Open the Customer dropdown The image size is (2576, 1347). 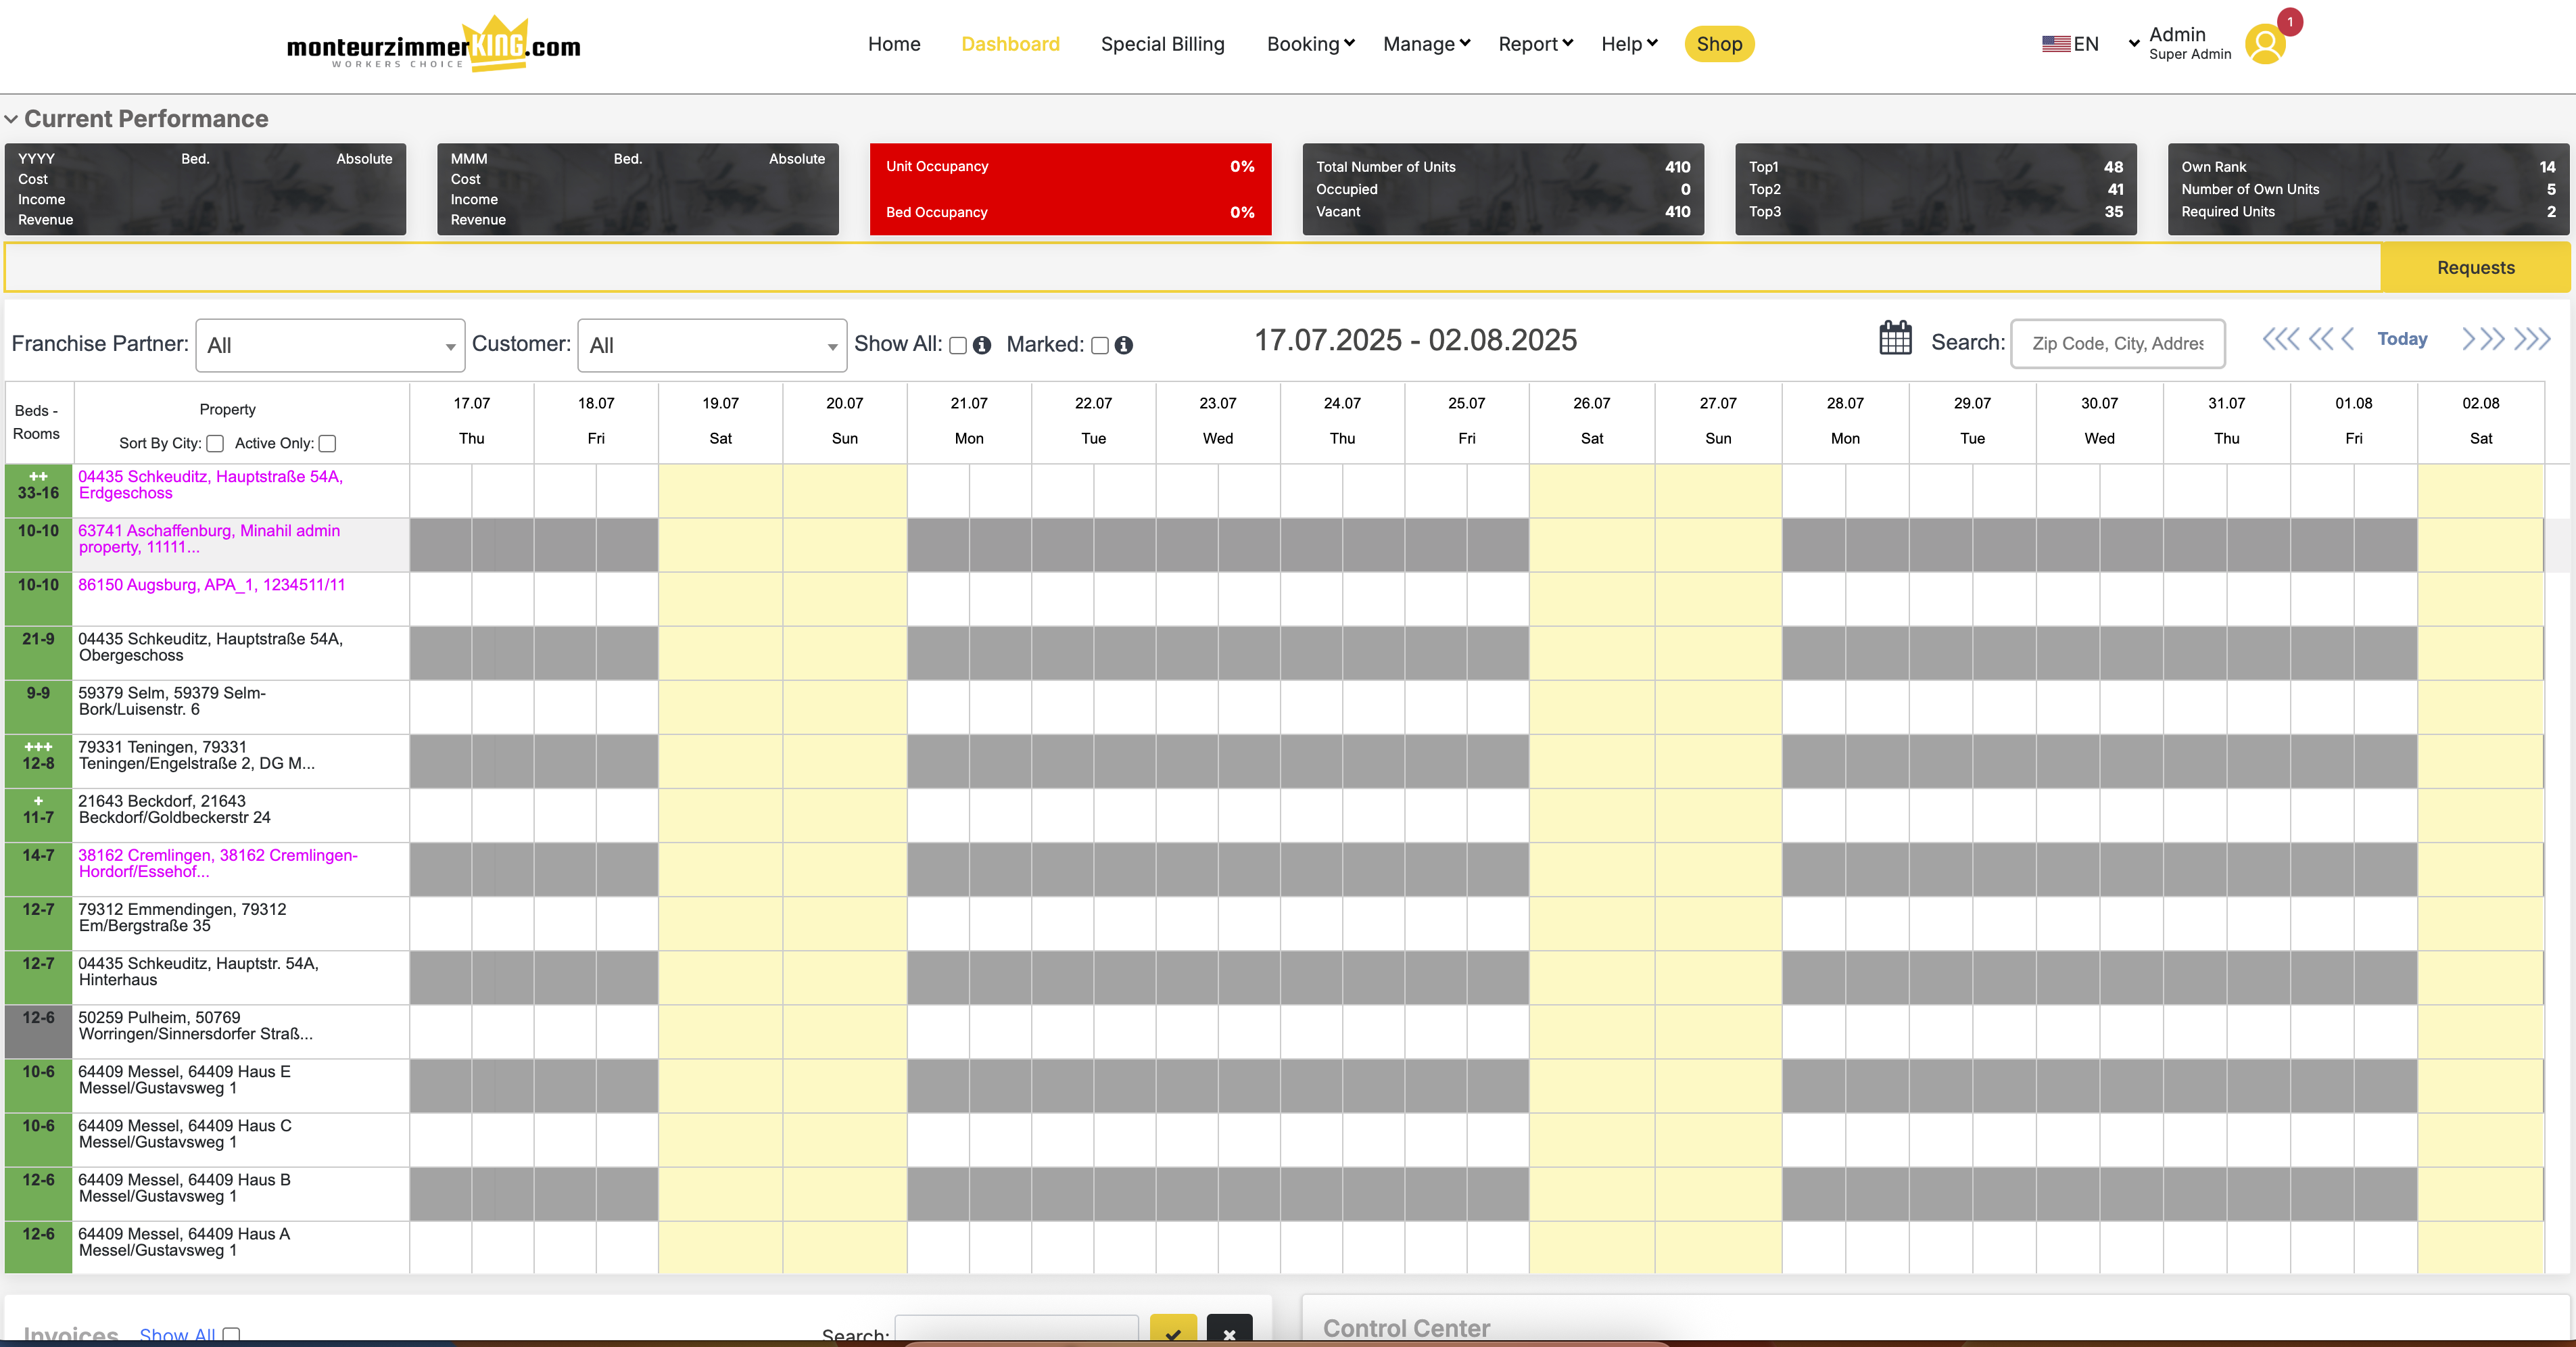click(x=712, y=345)
